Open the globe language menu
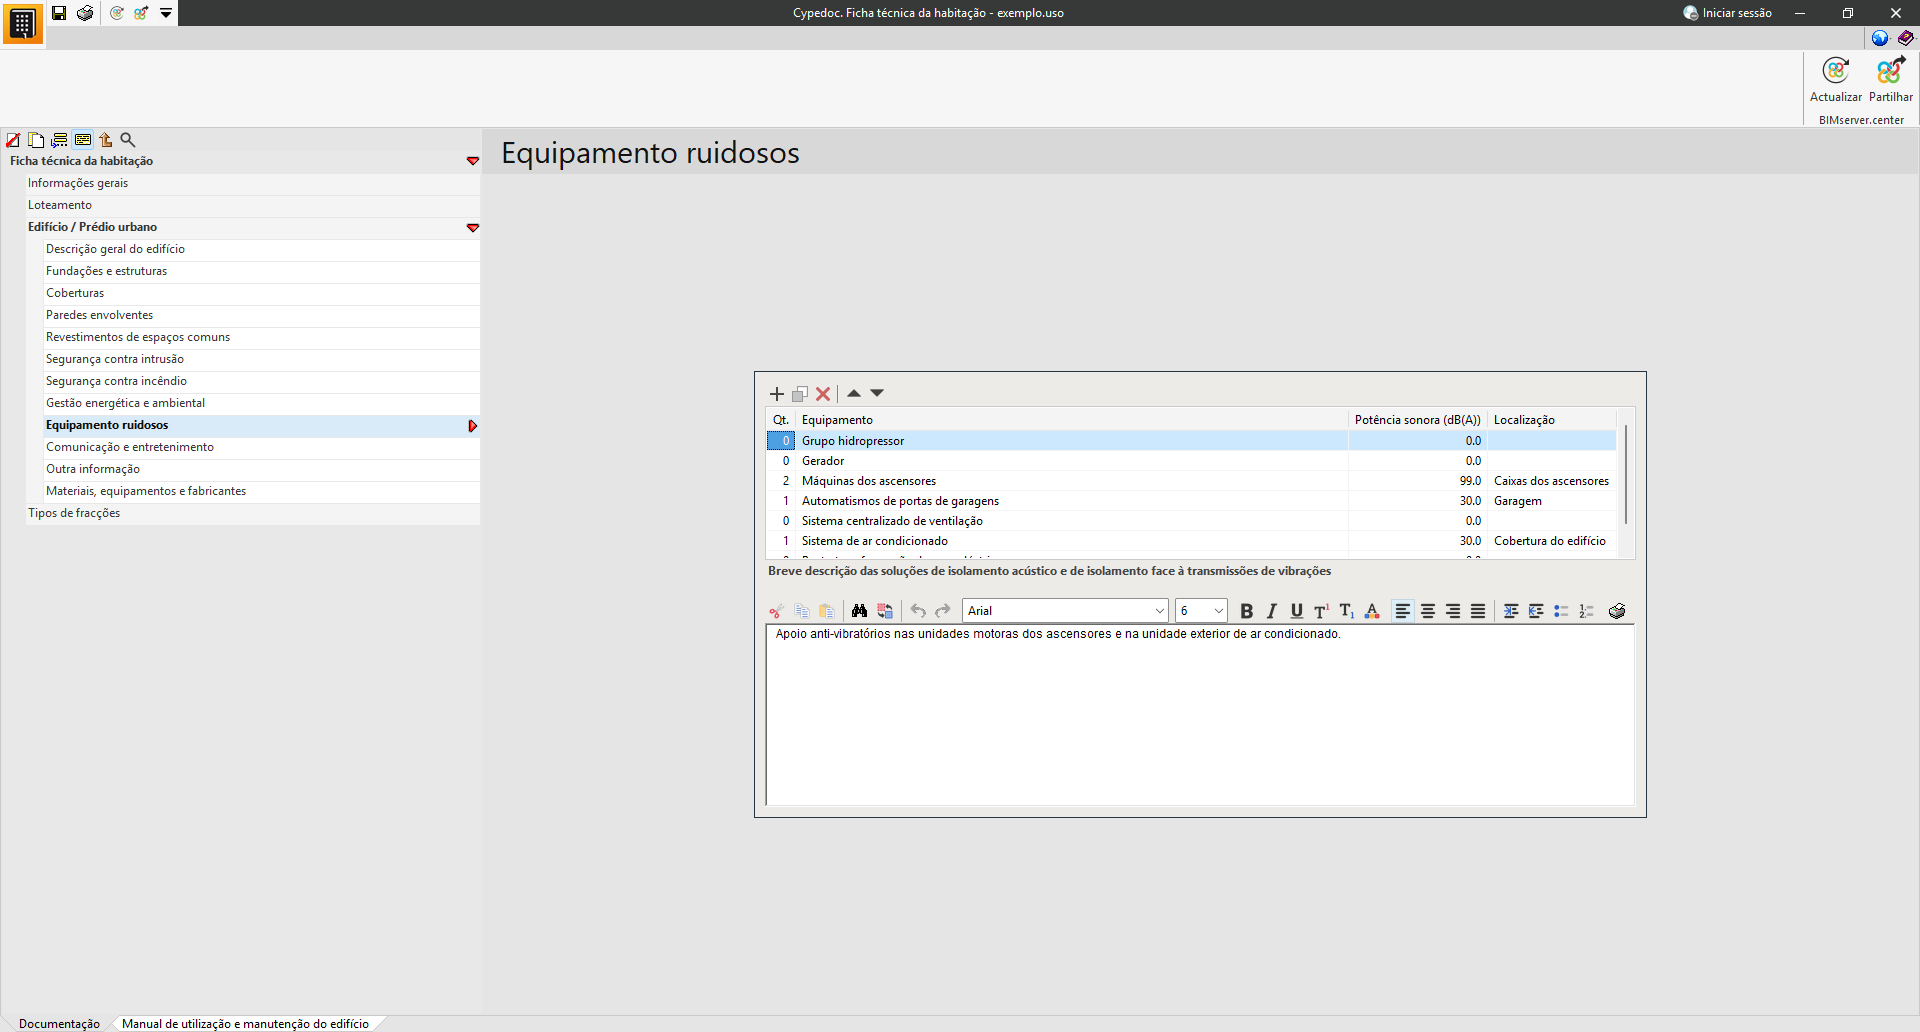The image size is (1920, 1032). pyautogui.click(x=1880, y=38)
